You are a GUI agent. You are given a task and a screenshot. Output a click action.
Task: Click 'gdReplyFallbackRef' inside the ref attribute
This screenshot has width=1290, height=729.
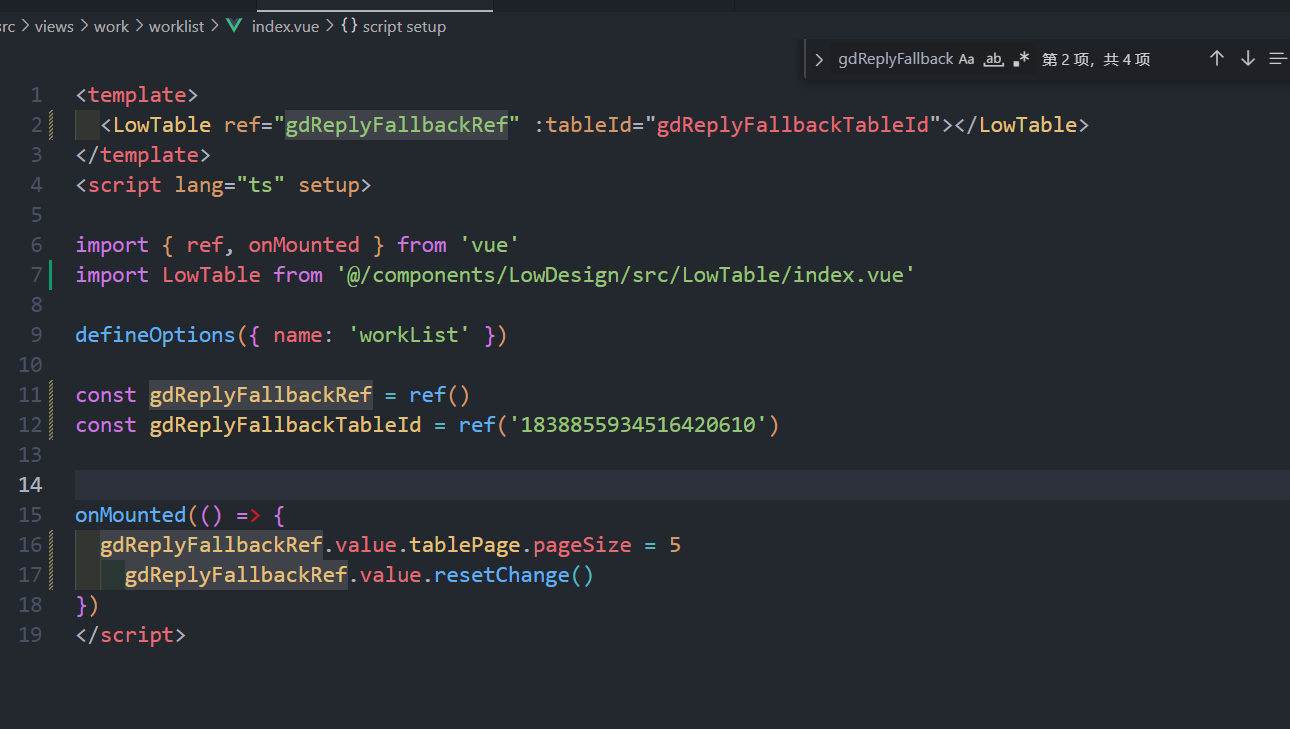pos(397,125)
